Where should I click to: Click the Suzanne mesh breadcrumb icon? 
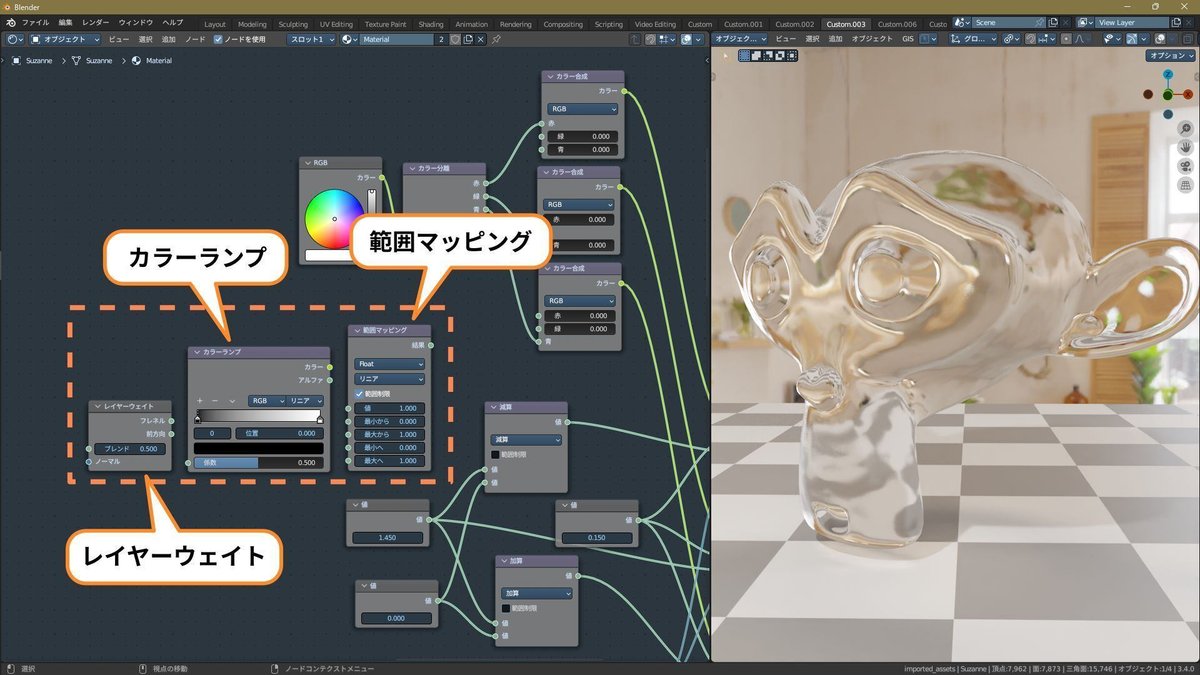76,60
